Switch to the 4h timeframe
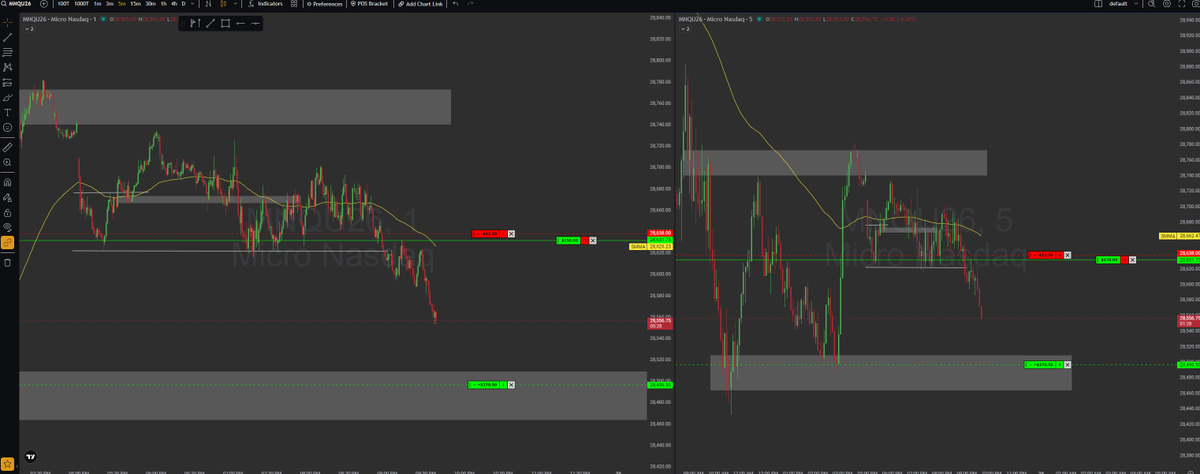The height and width of the screenshot is (474, 1200). tap(174, 4)
